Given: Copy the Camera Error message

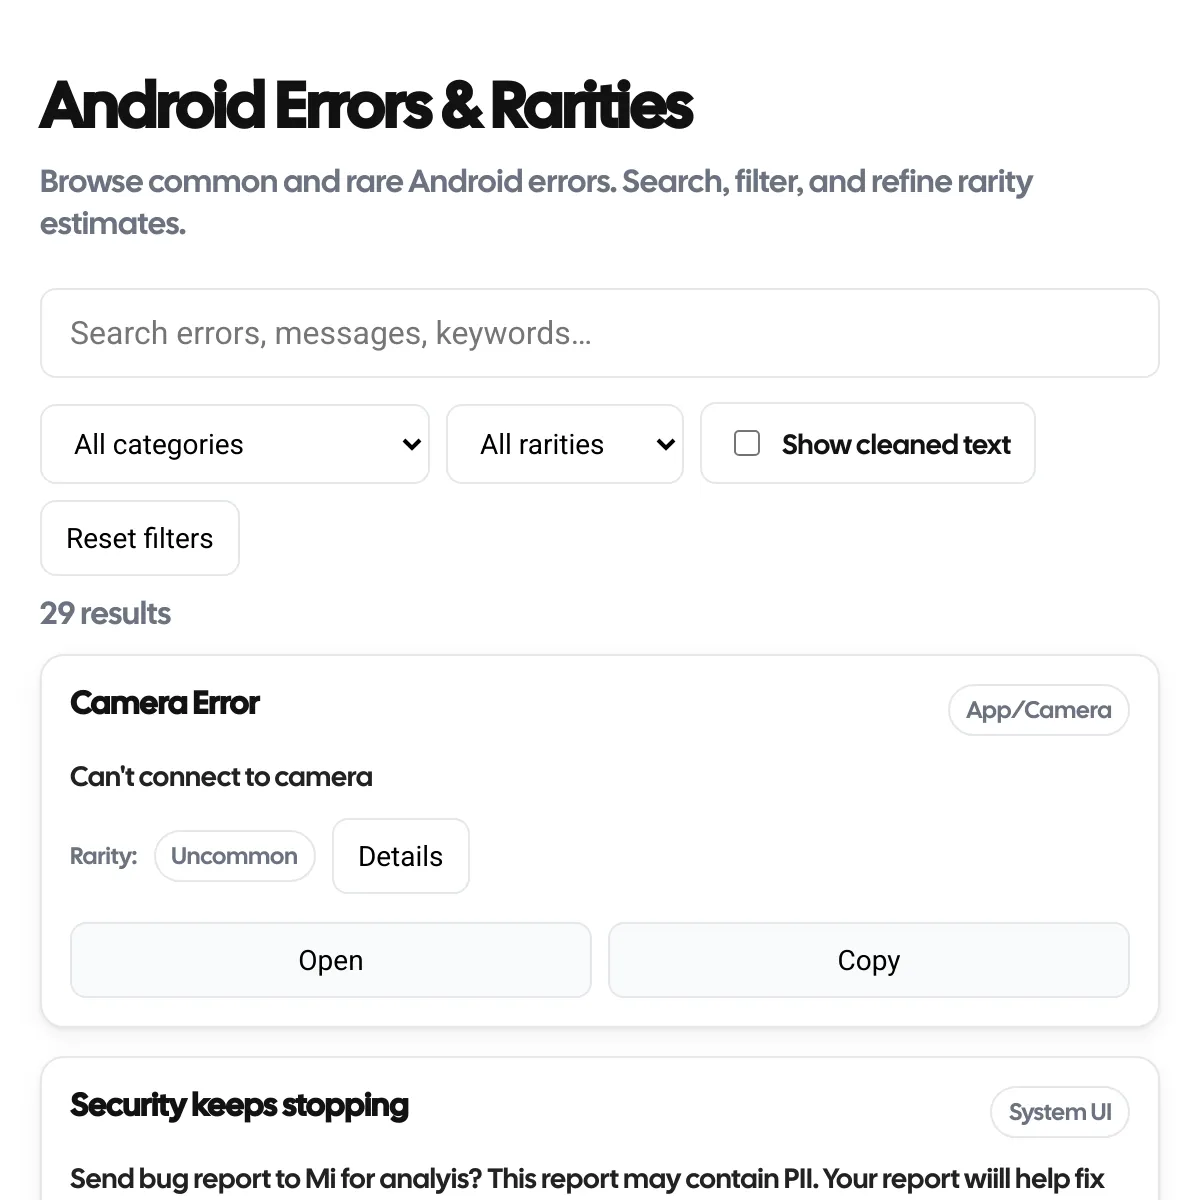Looking at the screenshot, I should (868, 960).
